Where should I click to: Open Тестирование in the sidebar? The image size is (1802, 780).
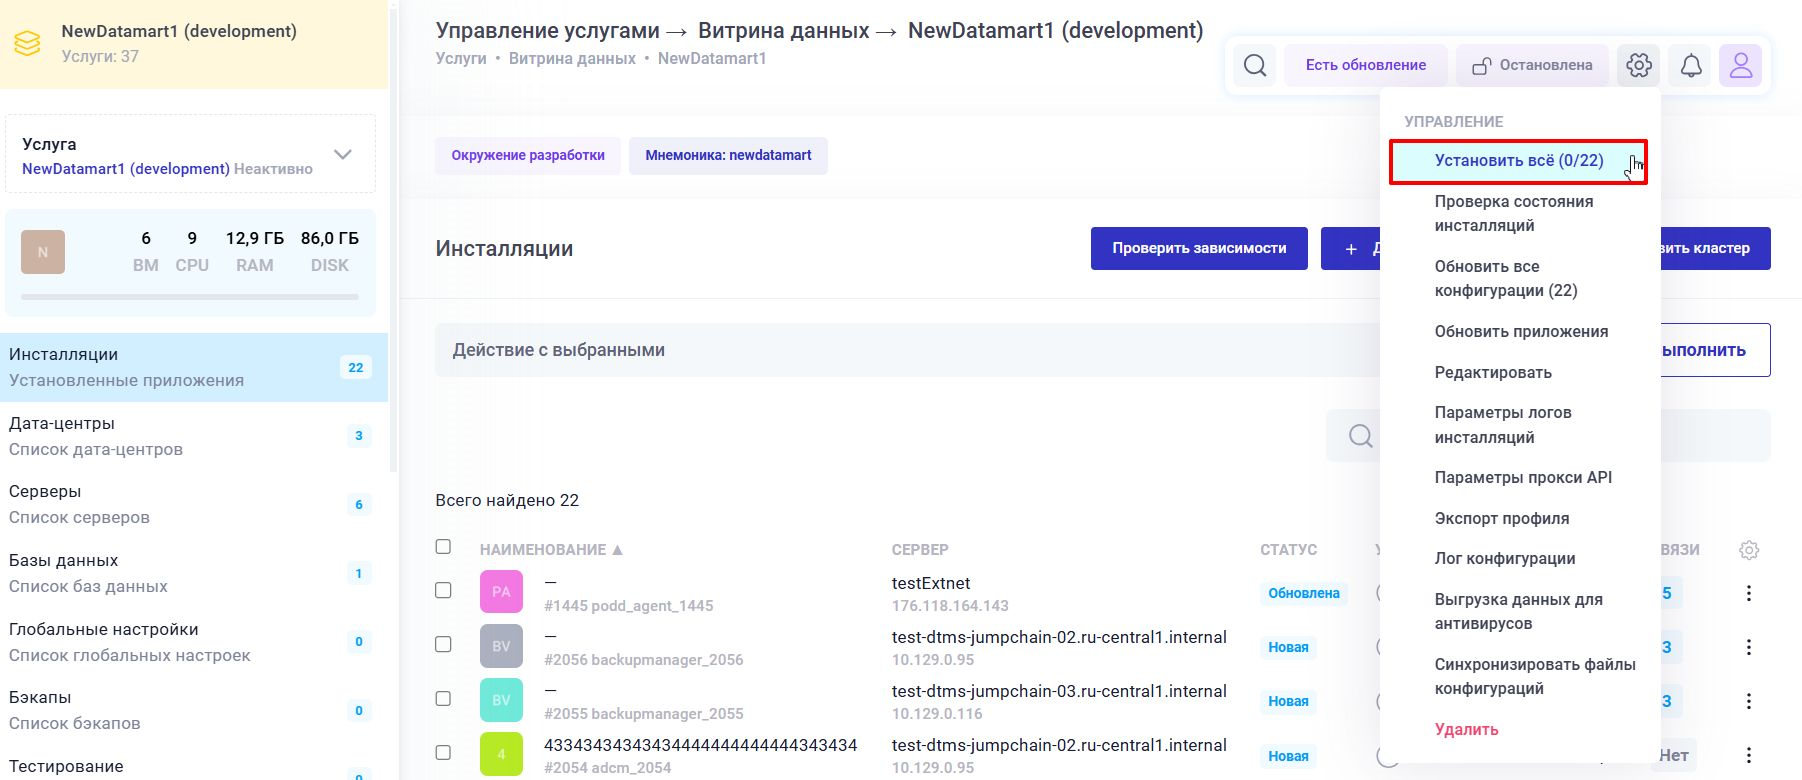tap(194, 766)
